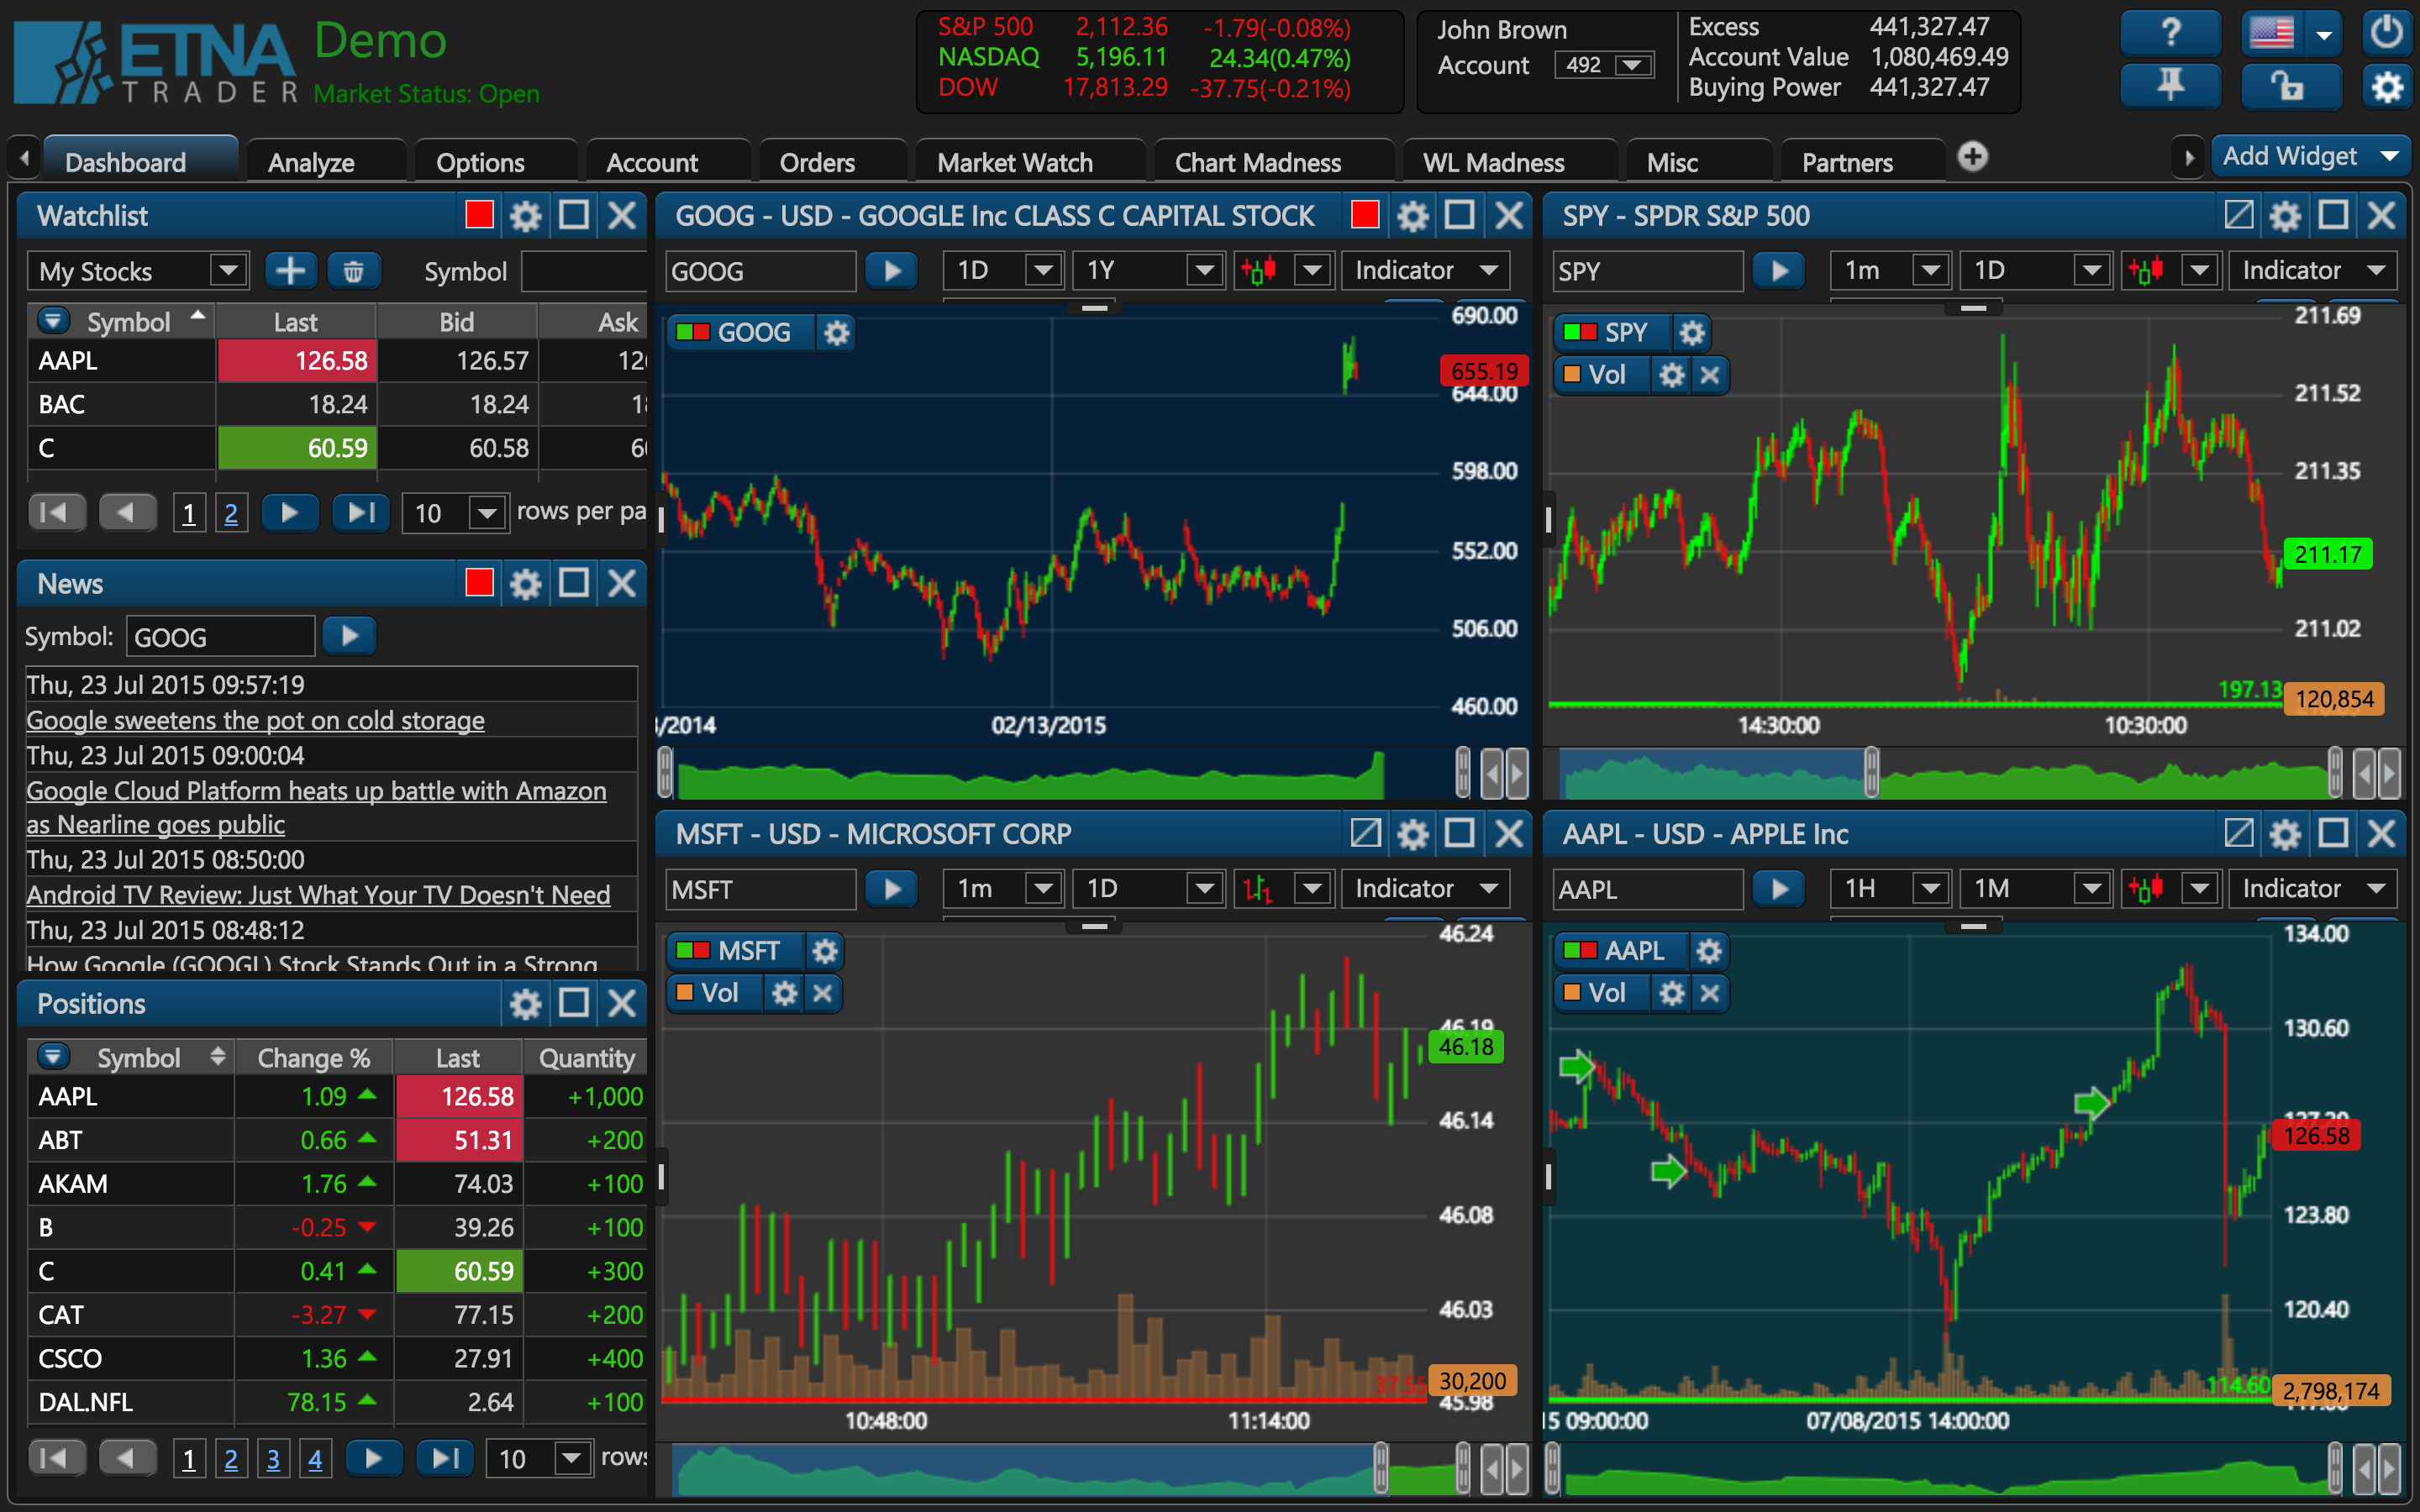Go to Watchlist page 2
The image size is (2420, 1512).
tap(231, 513)
